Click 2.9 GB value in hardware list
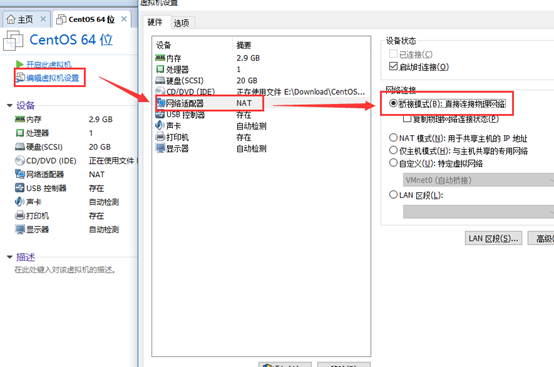The image size is (554, 367). coord(248,58)
